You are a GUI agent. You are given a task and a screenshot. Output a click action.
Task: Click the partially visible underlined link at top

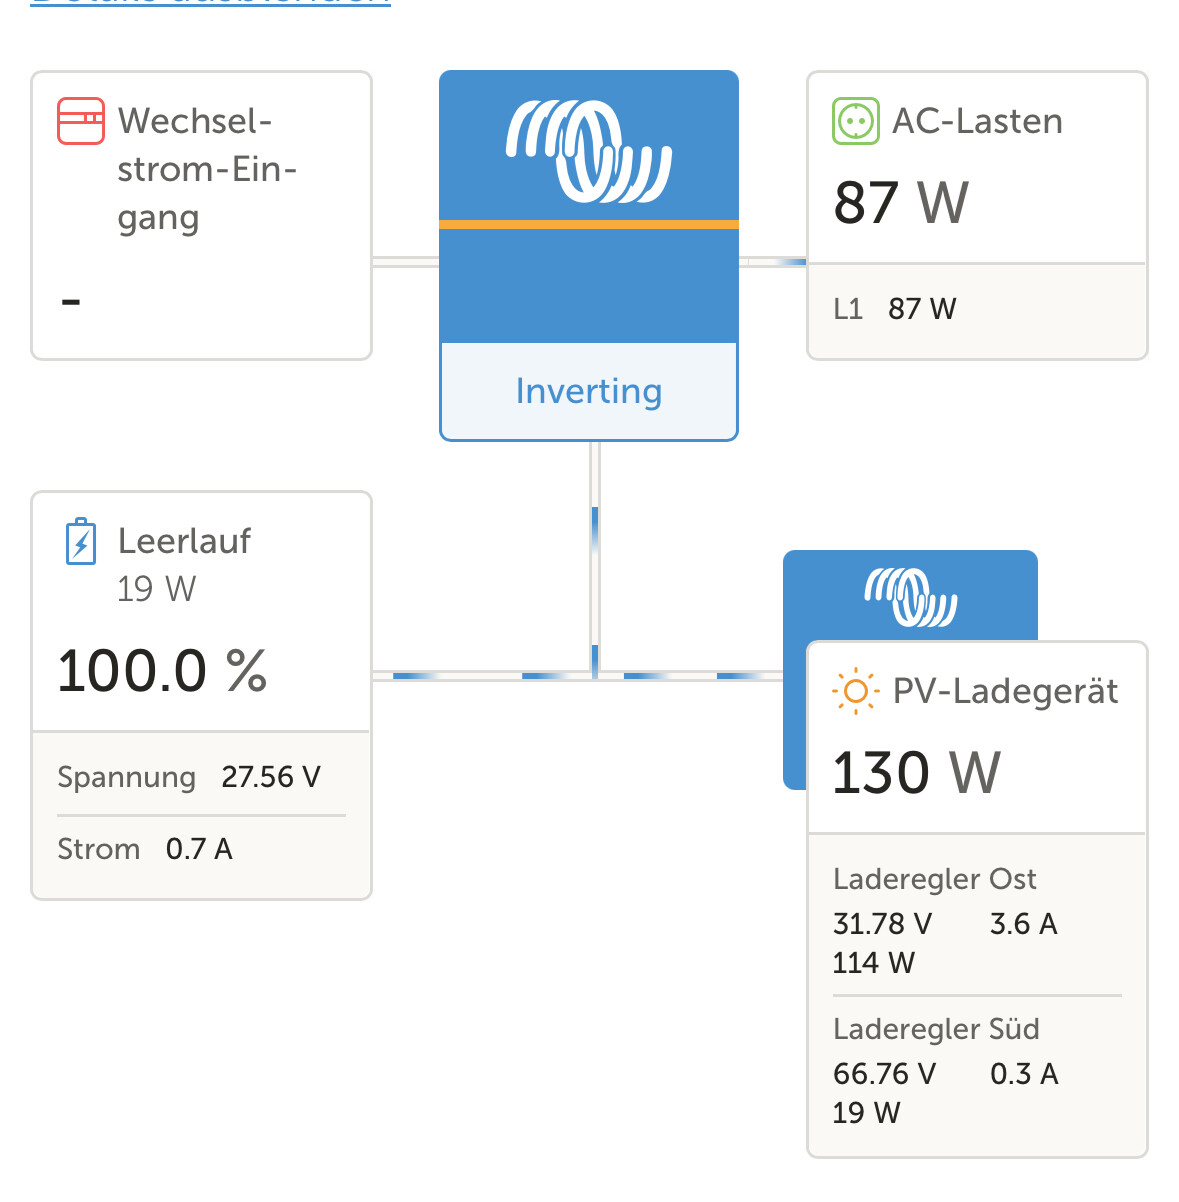pos(210,3)
